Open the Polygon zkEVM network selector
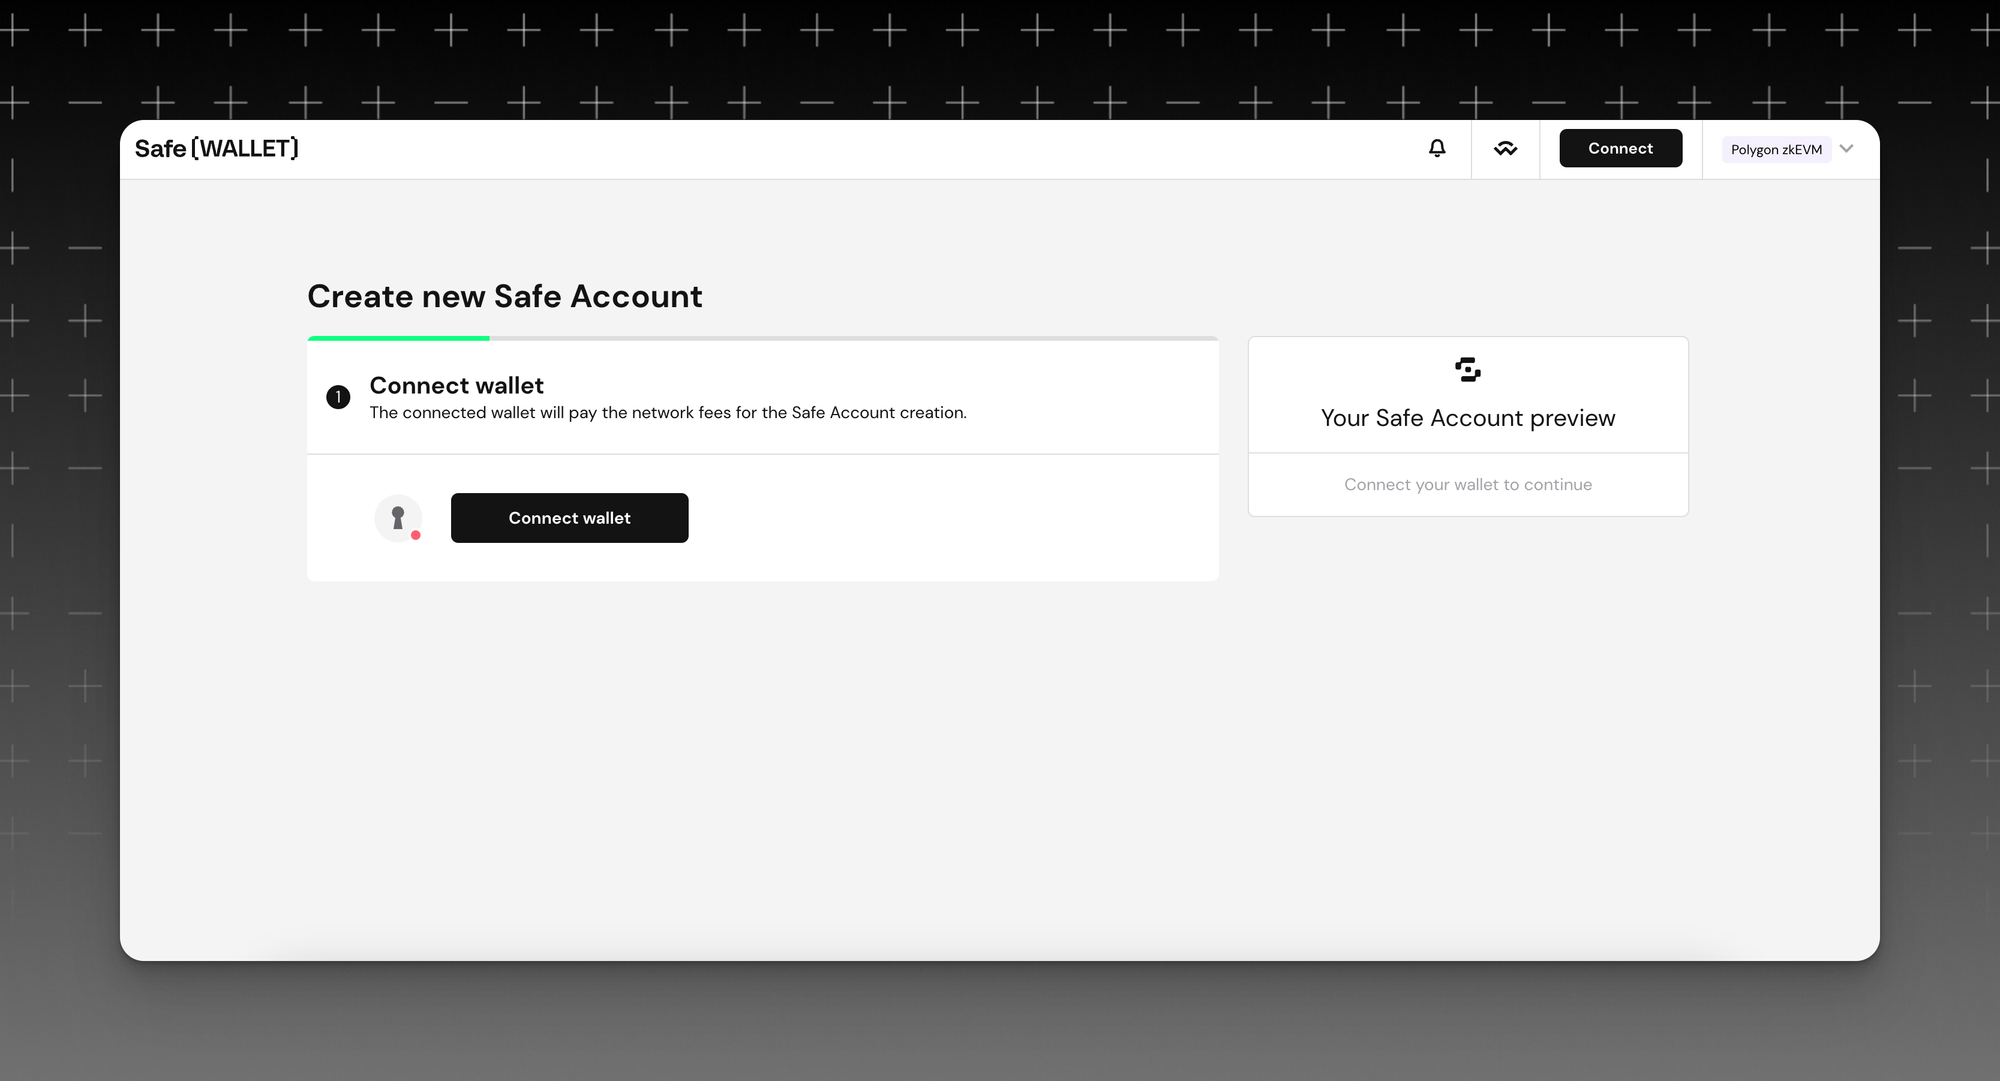The width and height of the screenshot is (2000, 1081). click(x=1776, y=149)
